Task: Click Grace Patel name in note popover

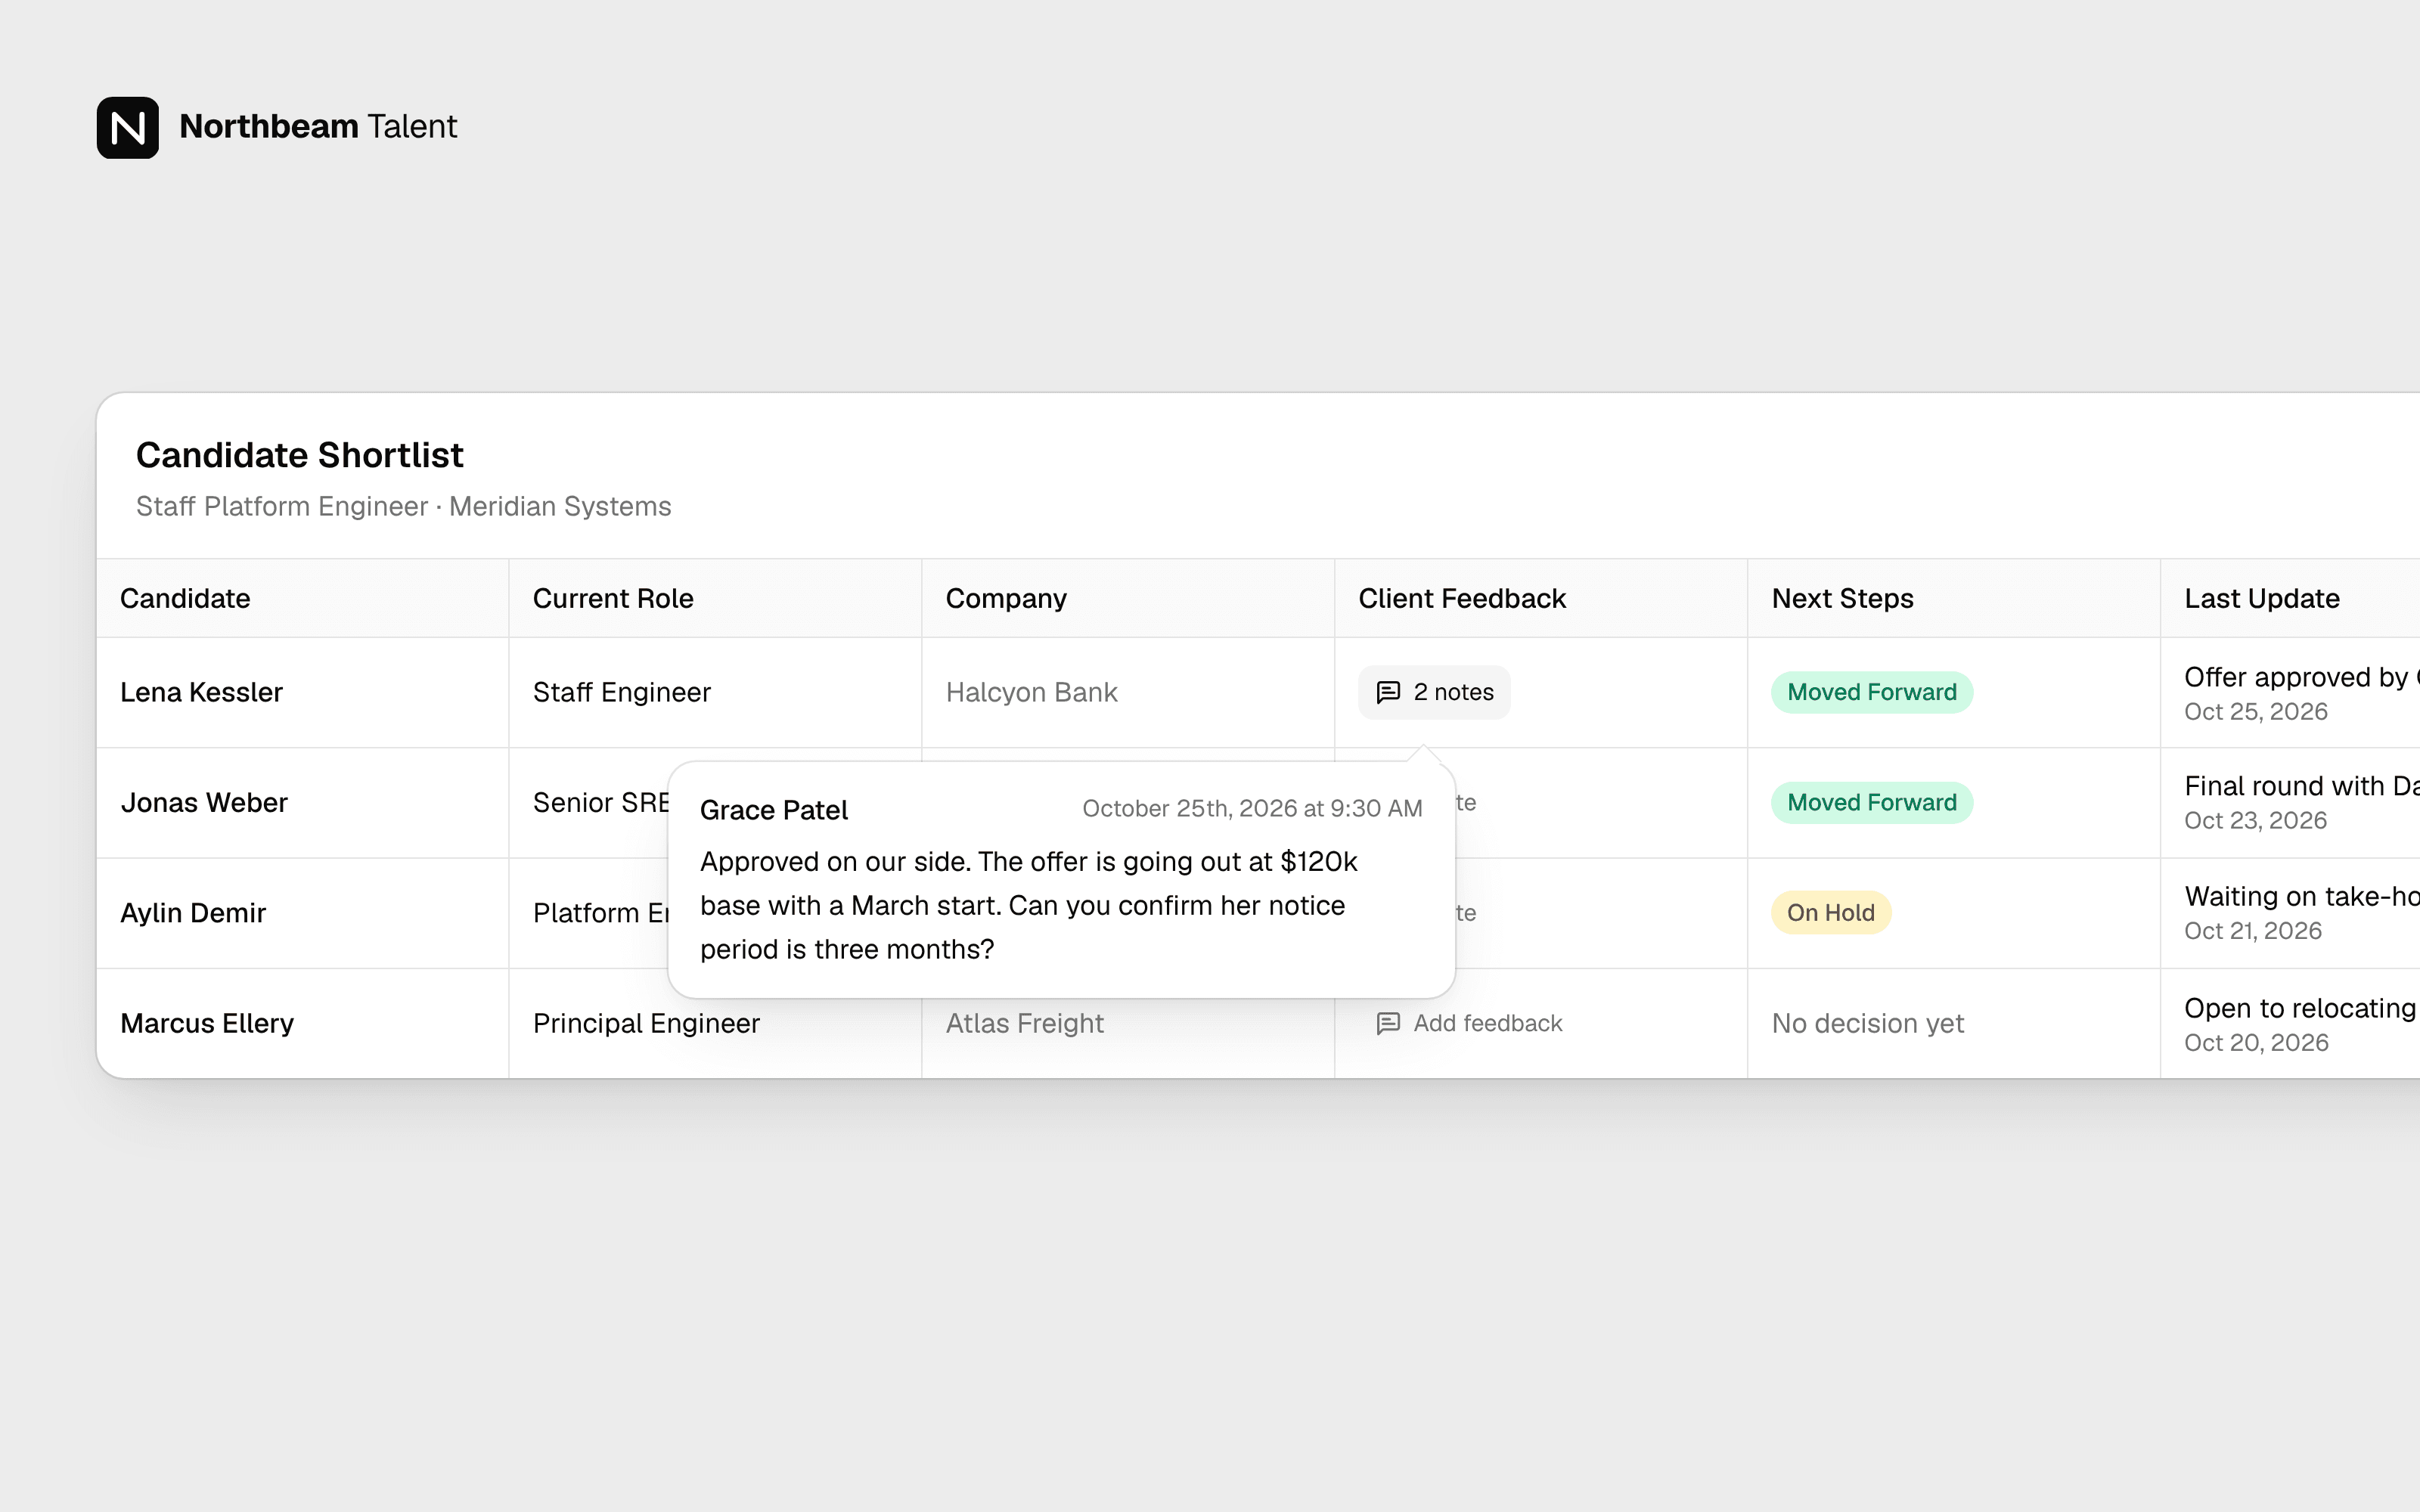Action: 773,809
